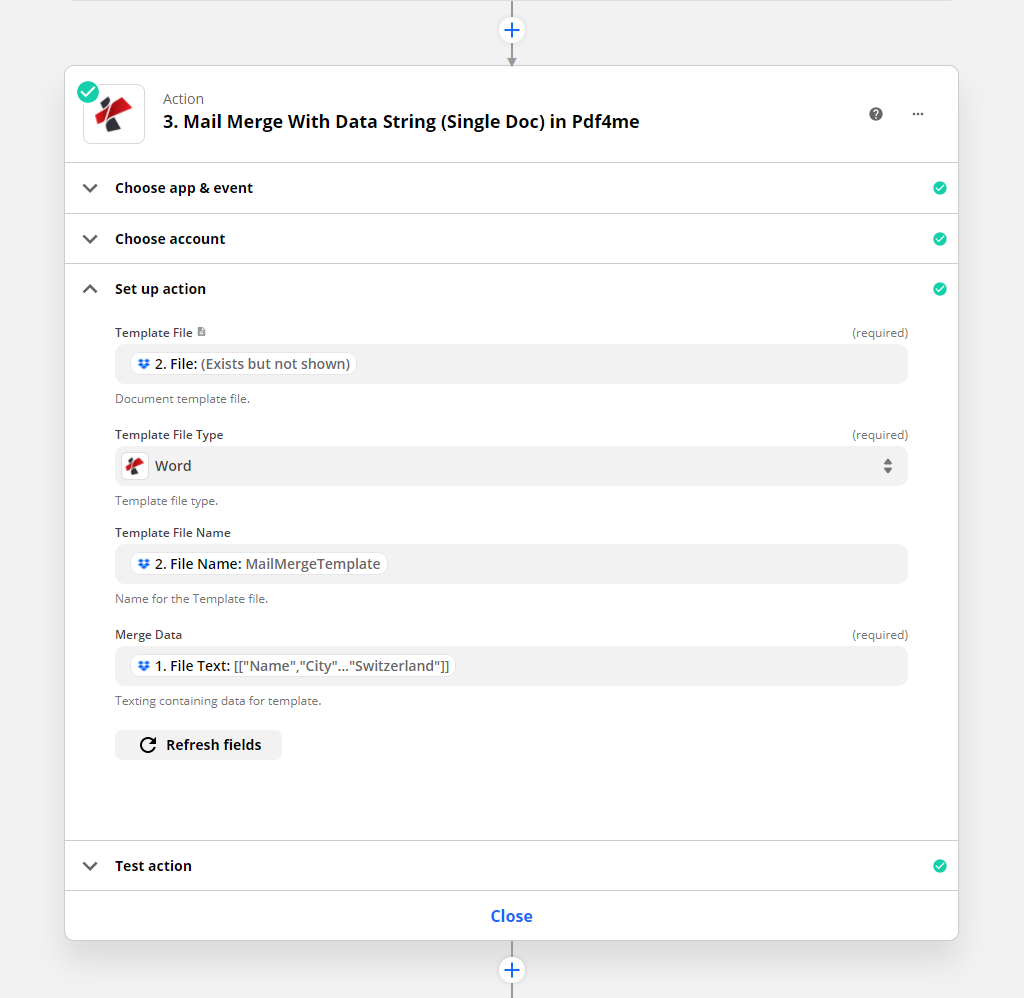
Task: Click into the Merge Data input field
Action: pos(511,666)
